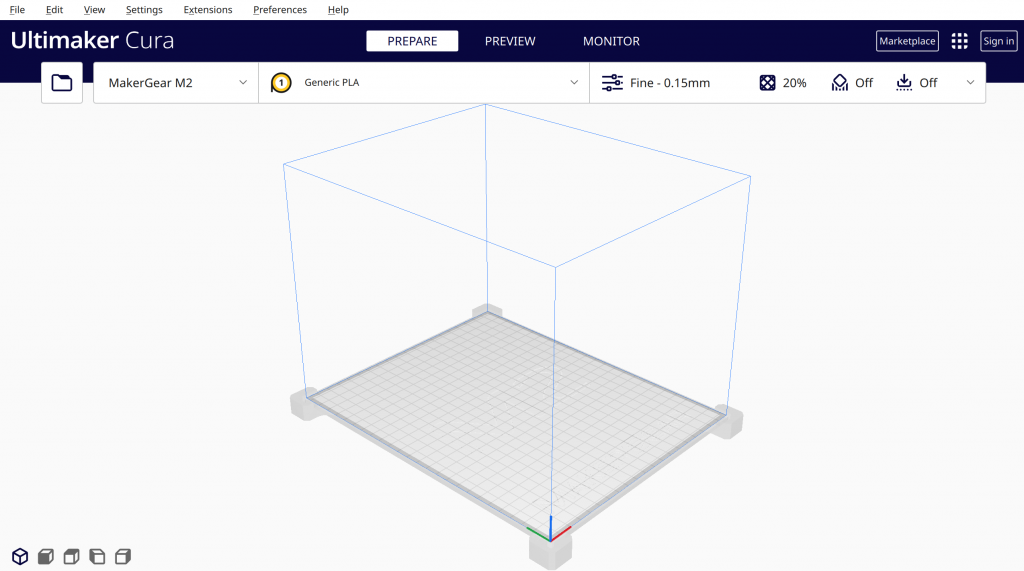Viewport: 1024px width, 571px height.
Task: Expand the print settings panel chevron
Action: (970, 83)
